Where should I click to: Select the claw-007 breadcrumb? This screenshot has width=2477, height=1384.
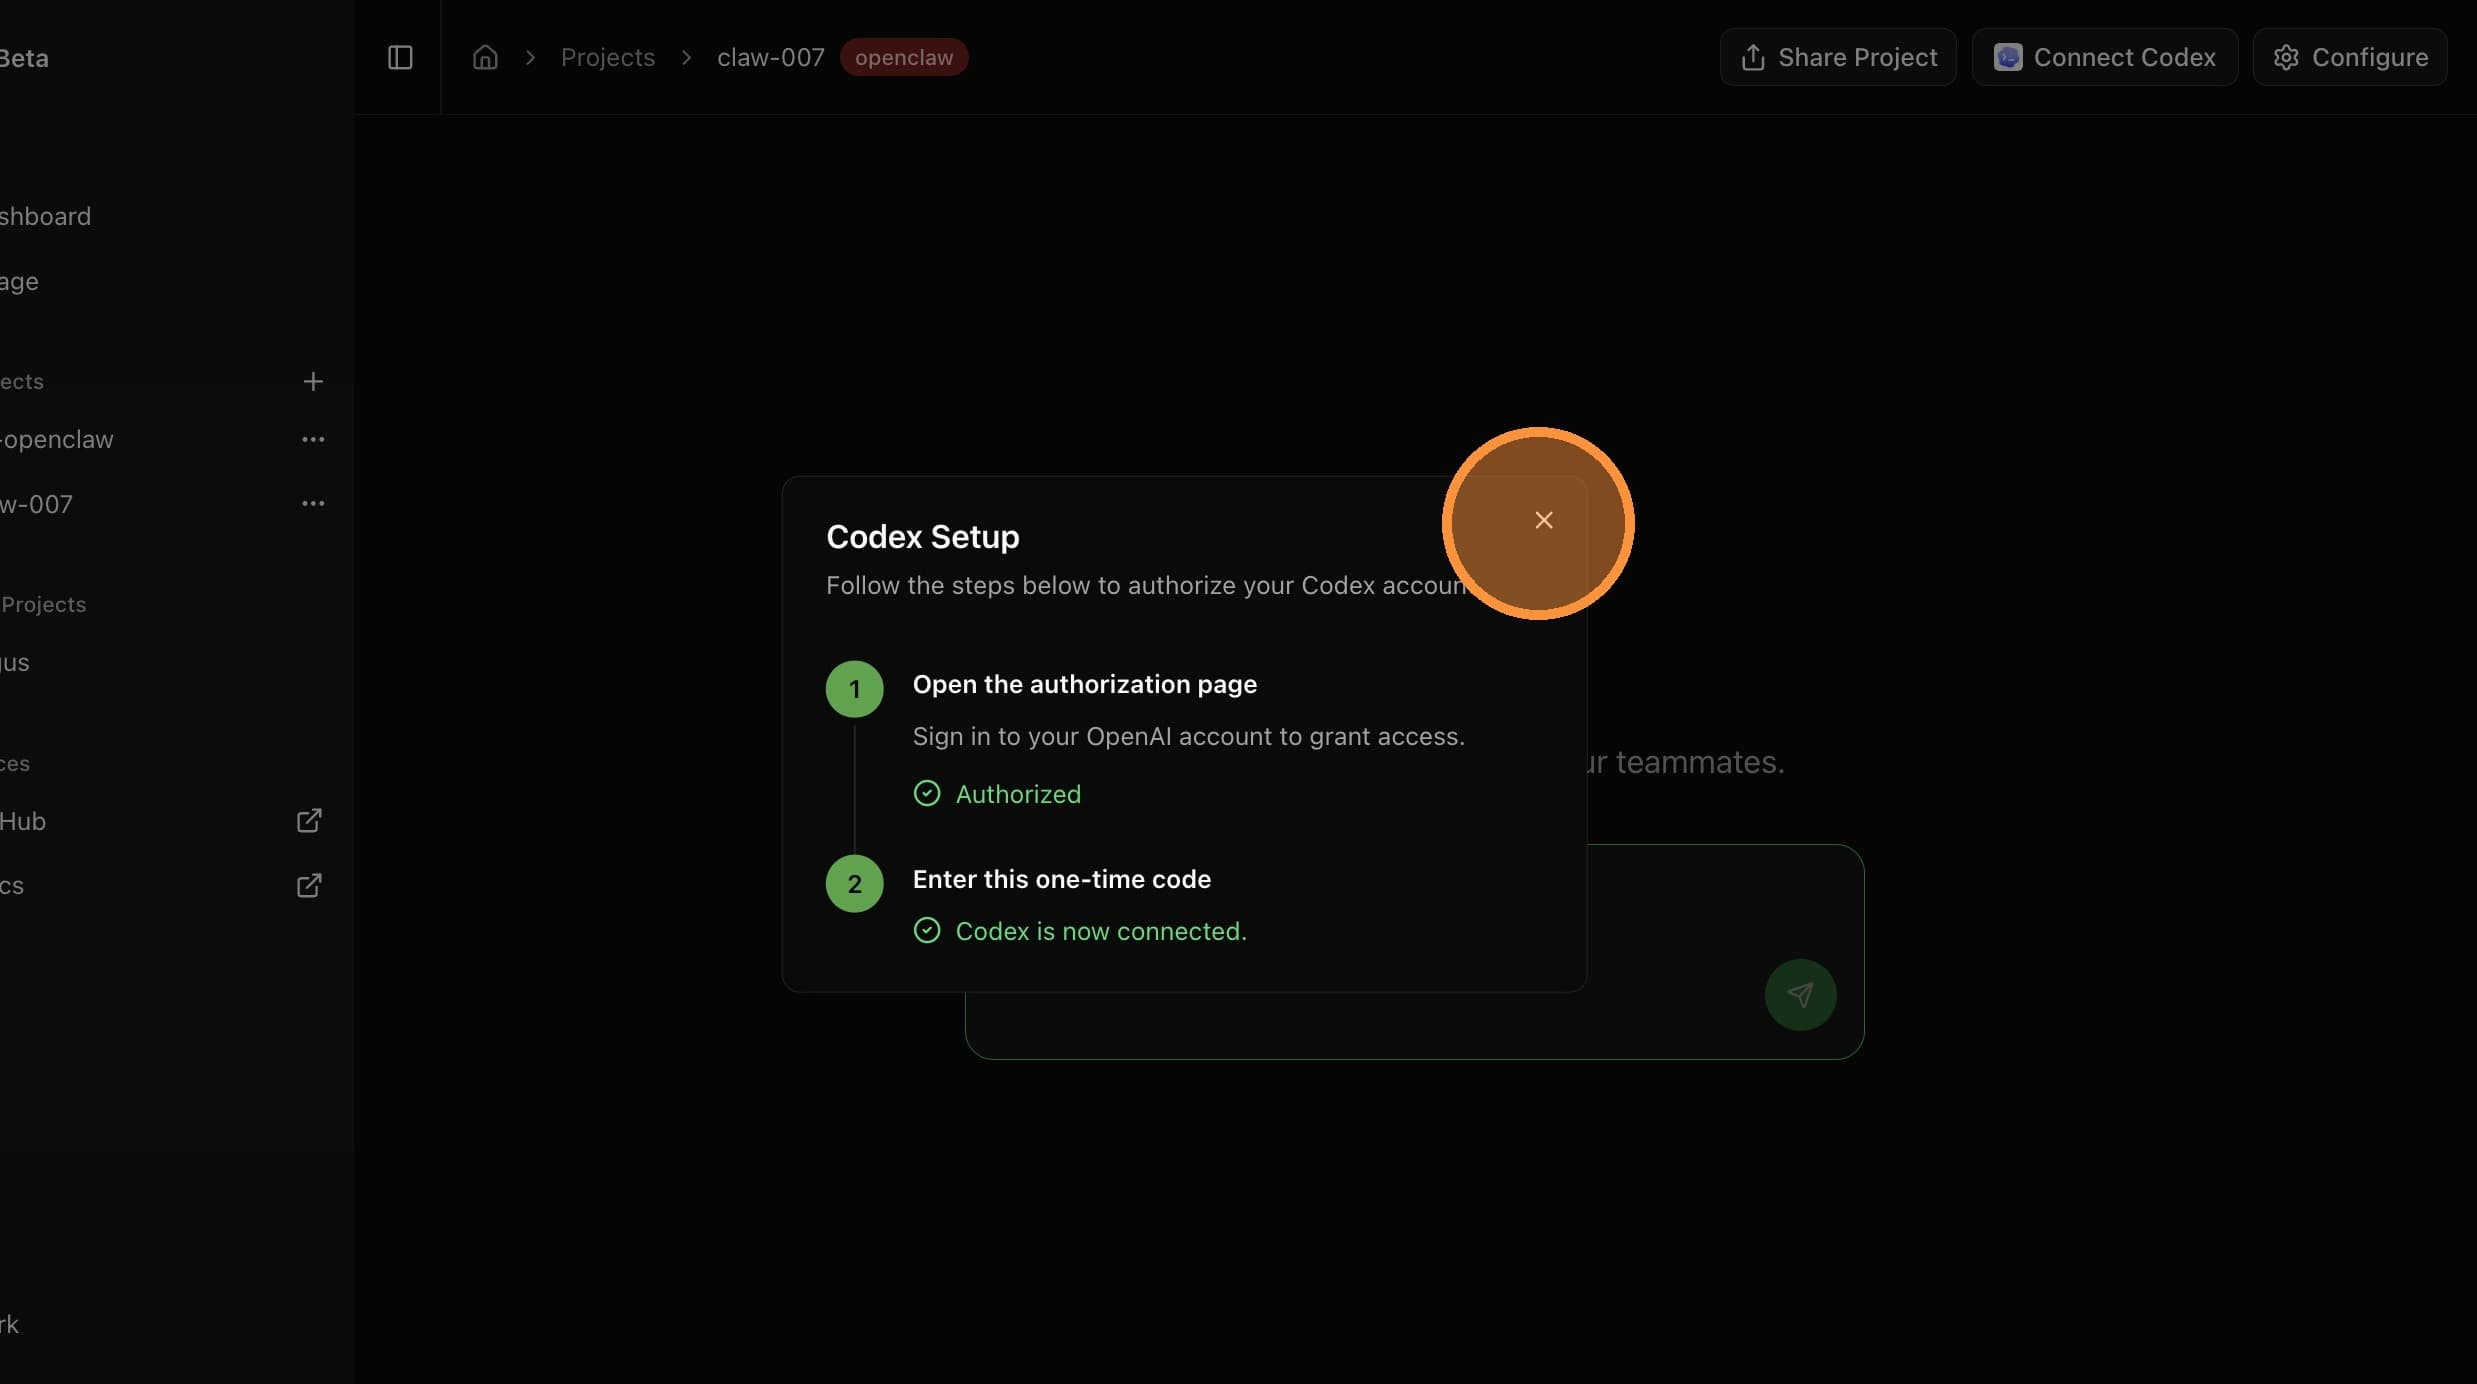tap(771, 57)
